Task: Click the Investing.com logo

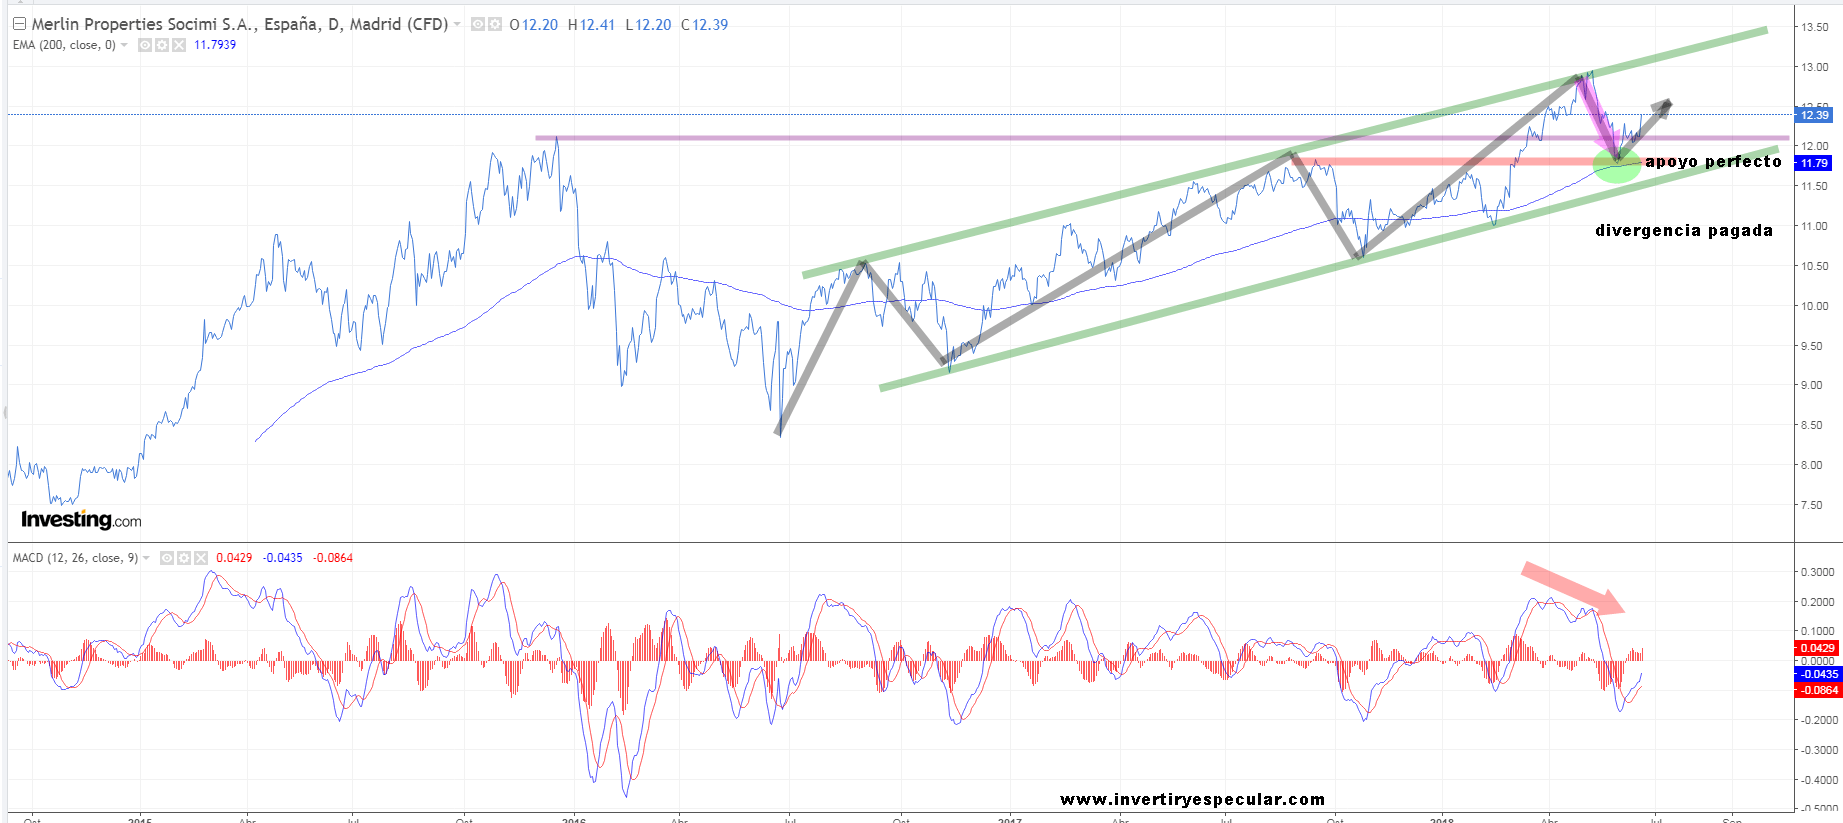Action: (81, 519)
